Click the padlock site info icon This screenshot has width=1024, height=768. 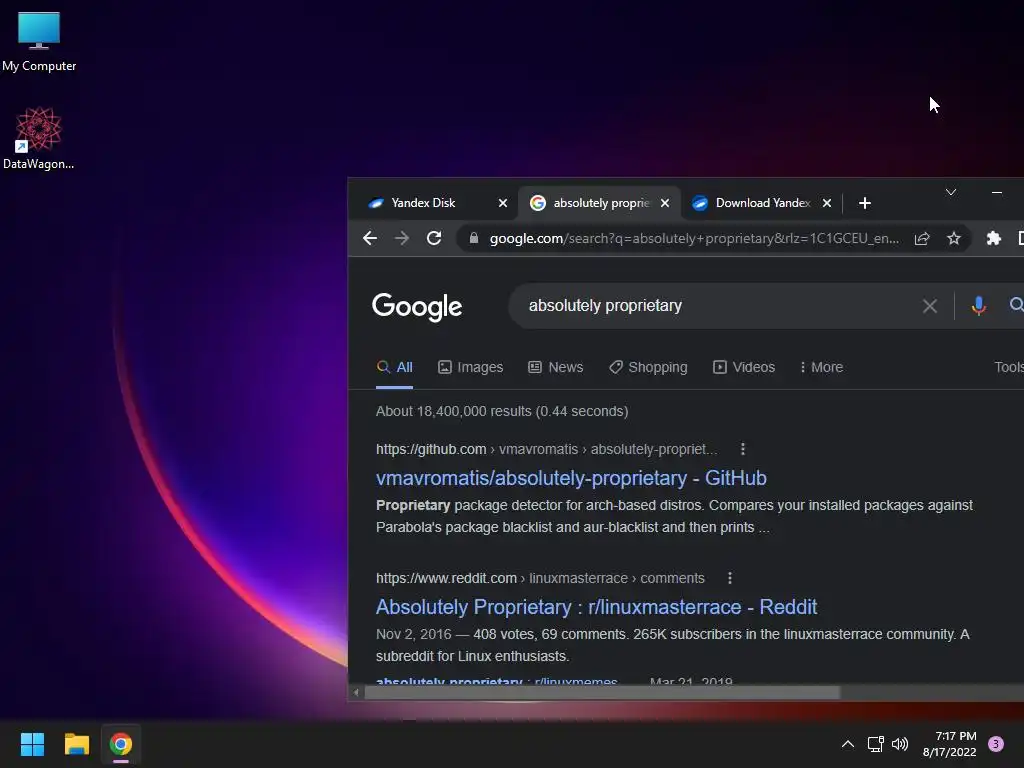click(x=473, y=238)
